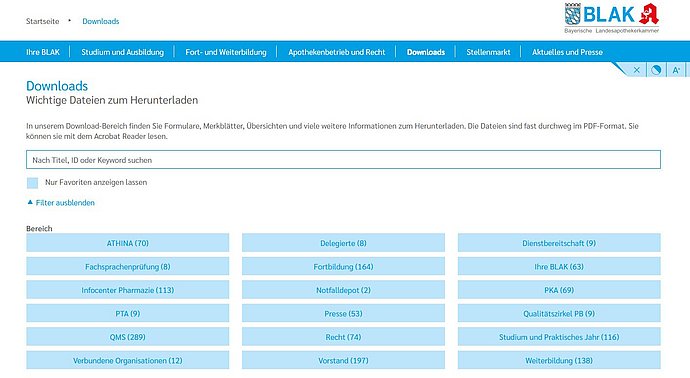Open 'Ihre BLAK' menu
Screen dimensions: 690x378
pyautogui.click(x=43, y=52)
